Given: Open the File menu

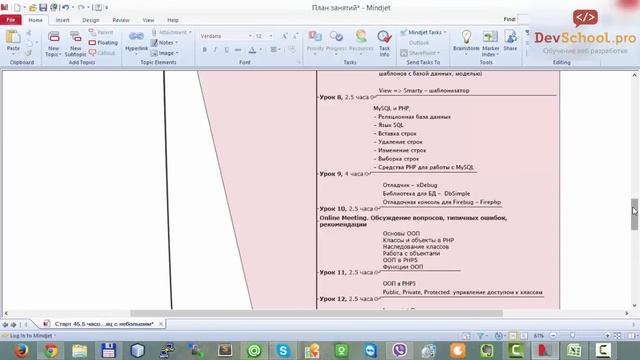Looking at the screenshot, I should coord(11,20).
